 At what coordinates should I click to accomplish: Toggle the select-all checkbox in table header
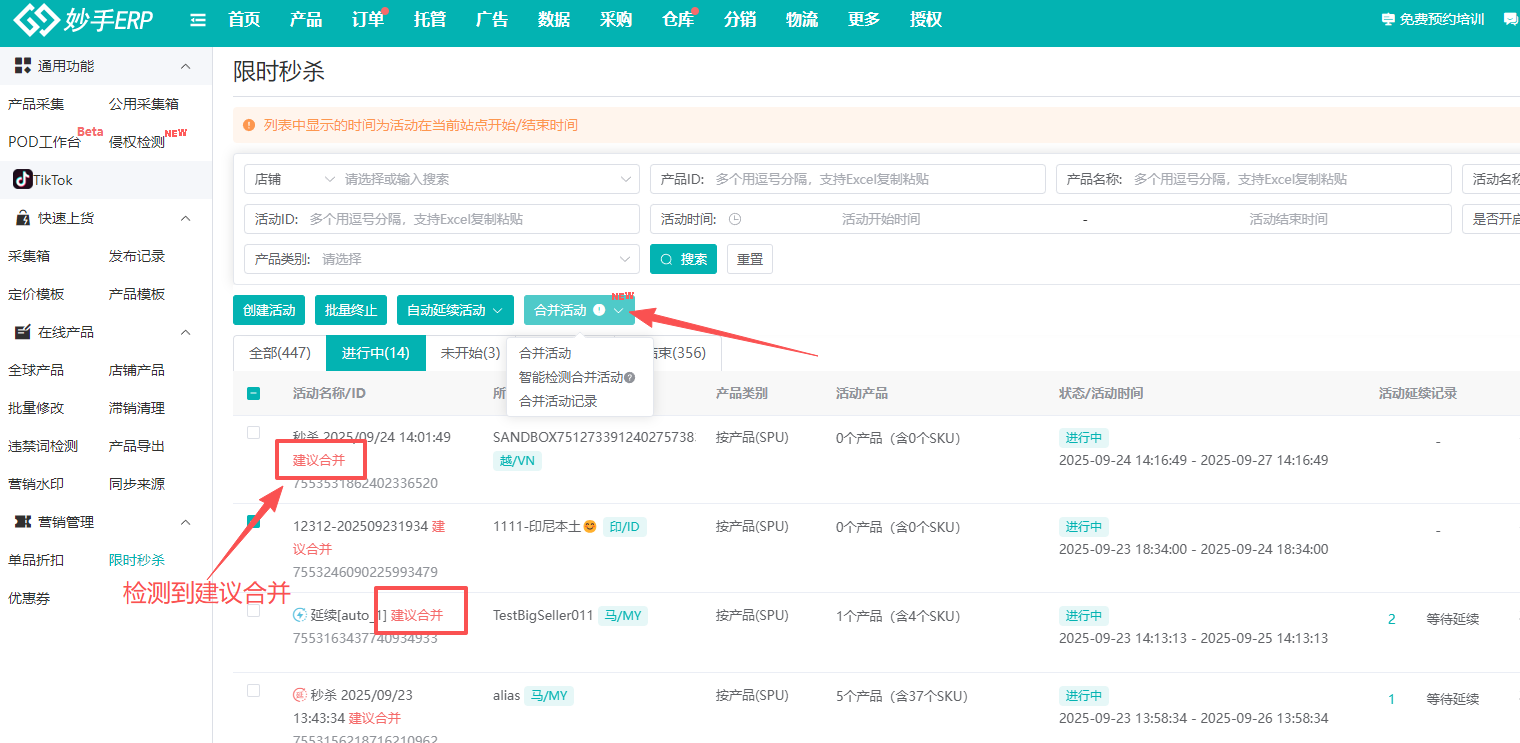click(253, 394)
